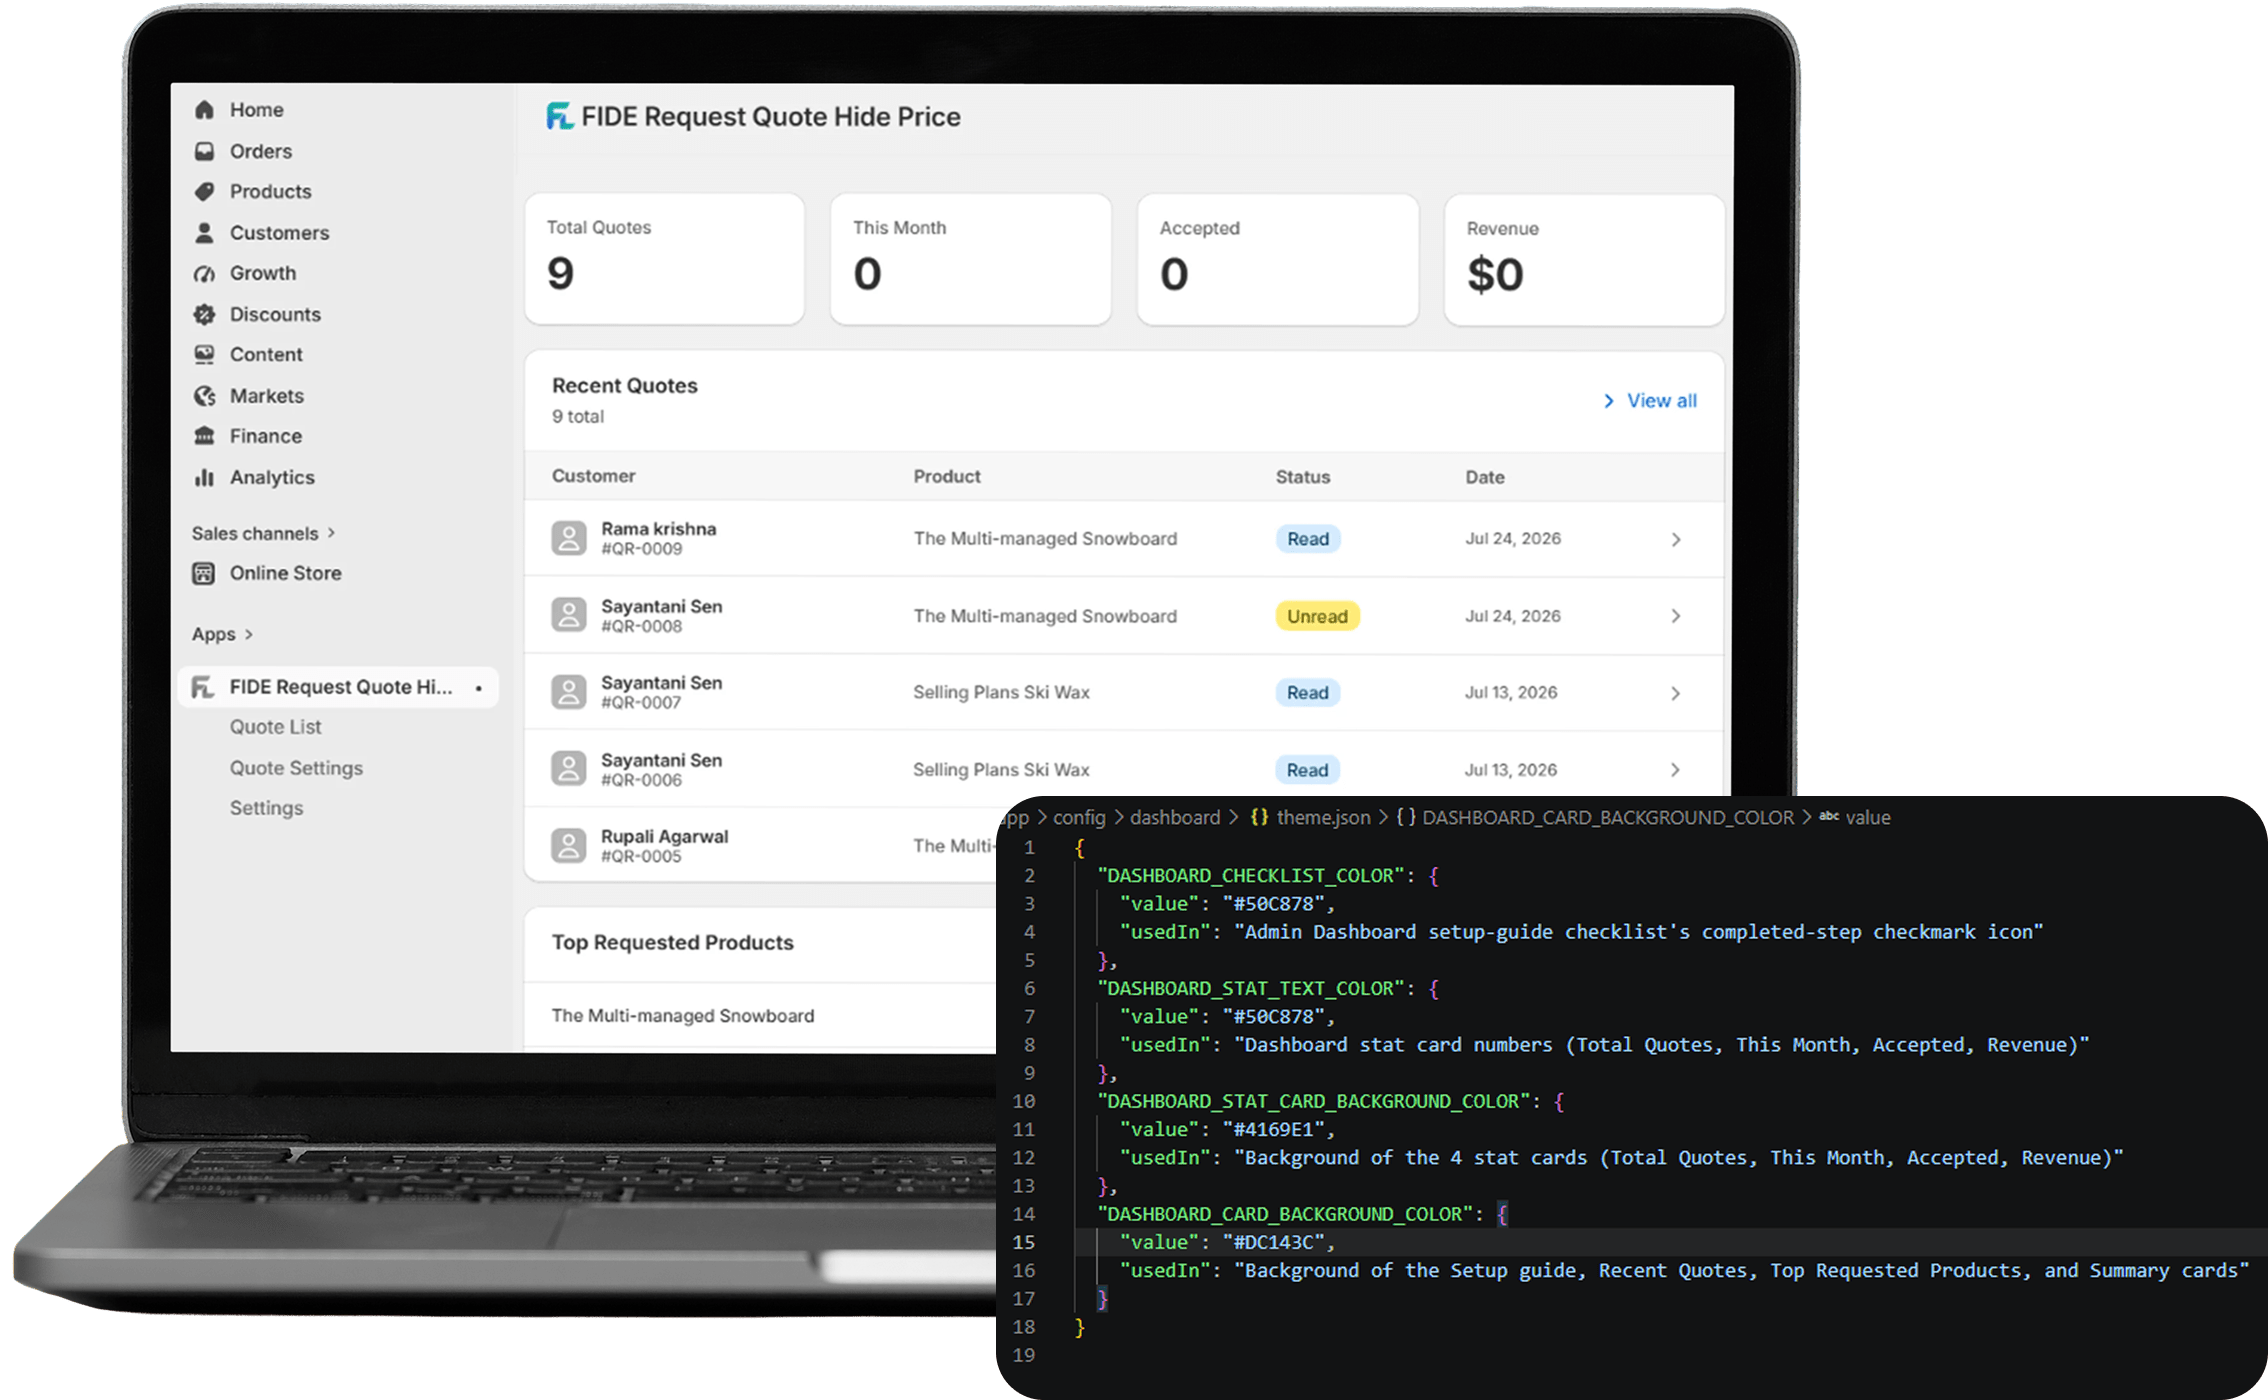The height and width of the screenshot is (1400, 2268).
Task: Click the Accepted stat card
Action: [x=1277, y=259]
